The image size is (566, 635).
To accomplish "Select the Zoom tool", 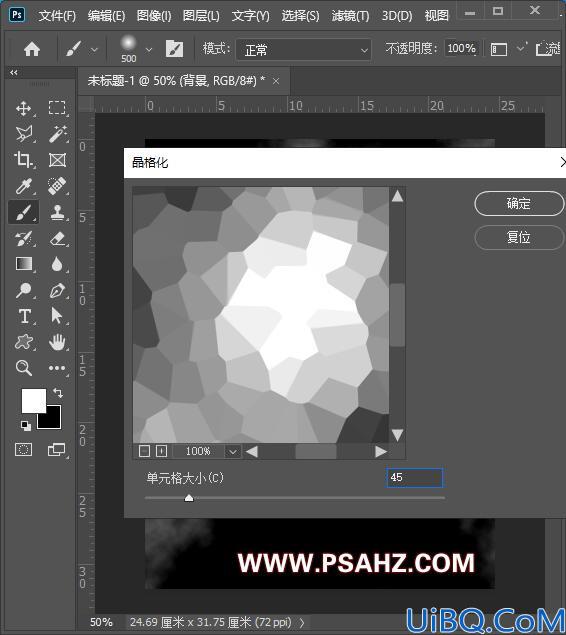I will tap(23, 368).
